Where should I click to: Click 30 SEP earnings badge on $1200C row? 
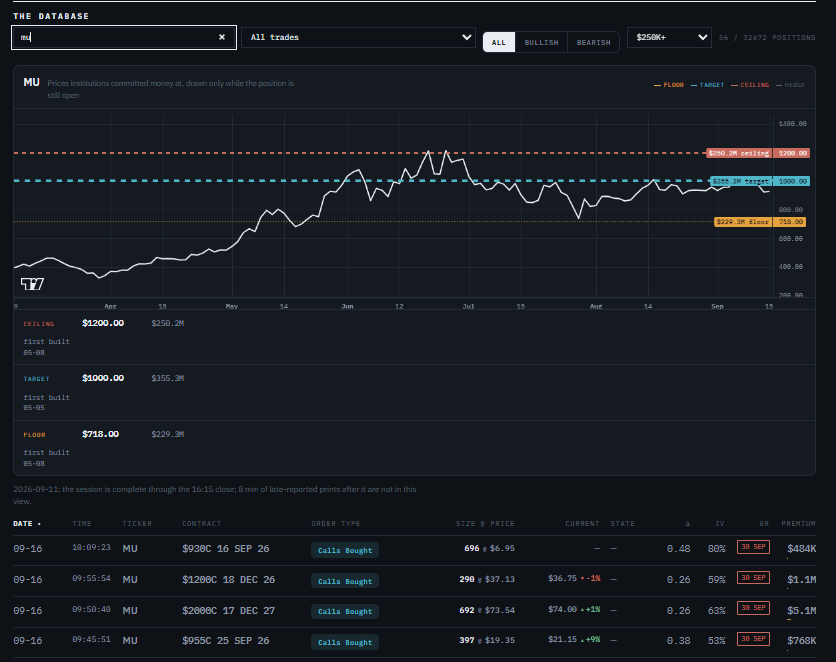tap(753, 578)
